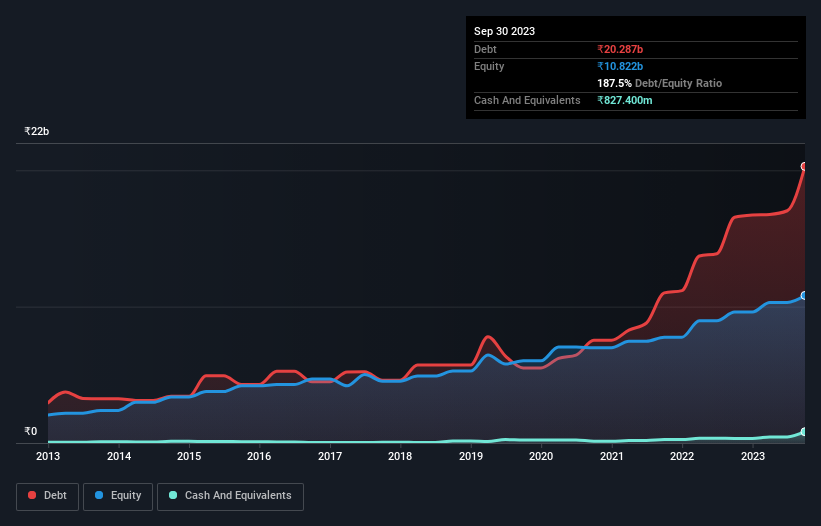Click the 2015 x-axis label
This screenshot has width=821, height=526.
tap(189, 456)
